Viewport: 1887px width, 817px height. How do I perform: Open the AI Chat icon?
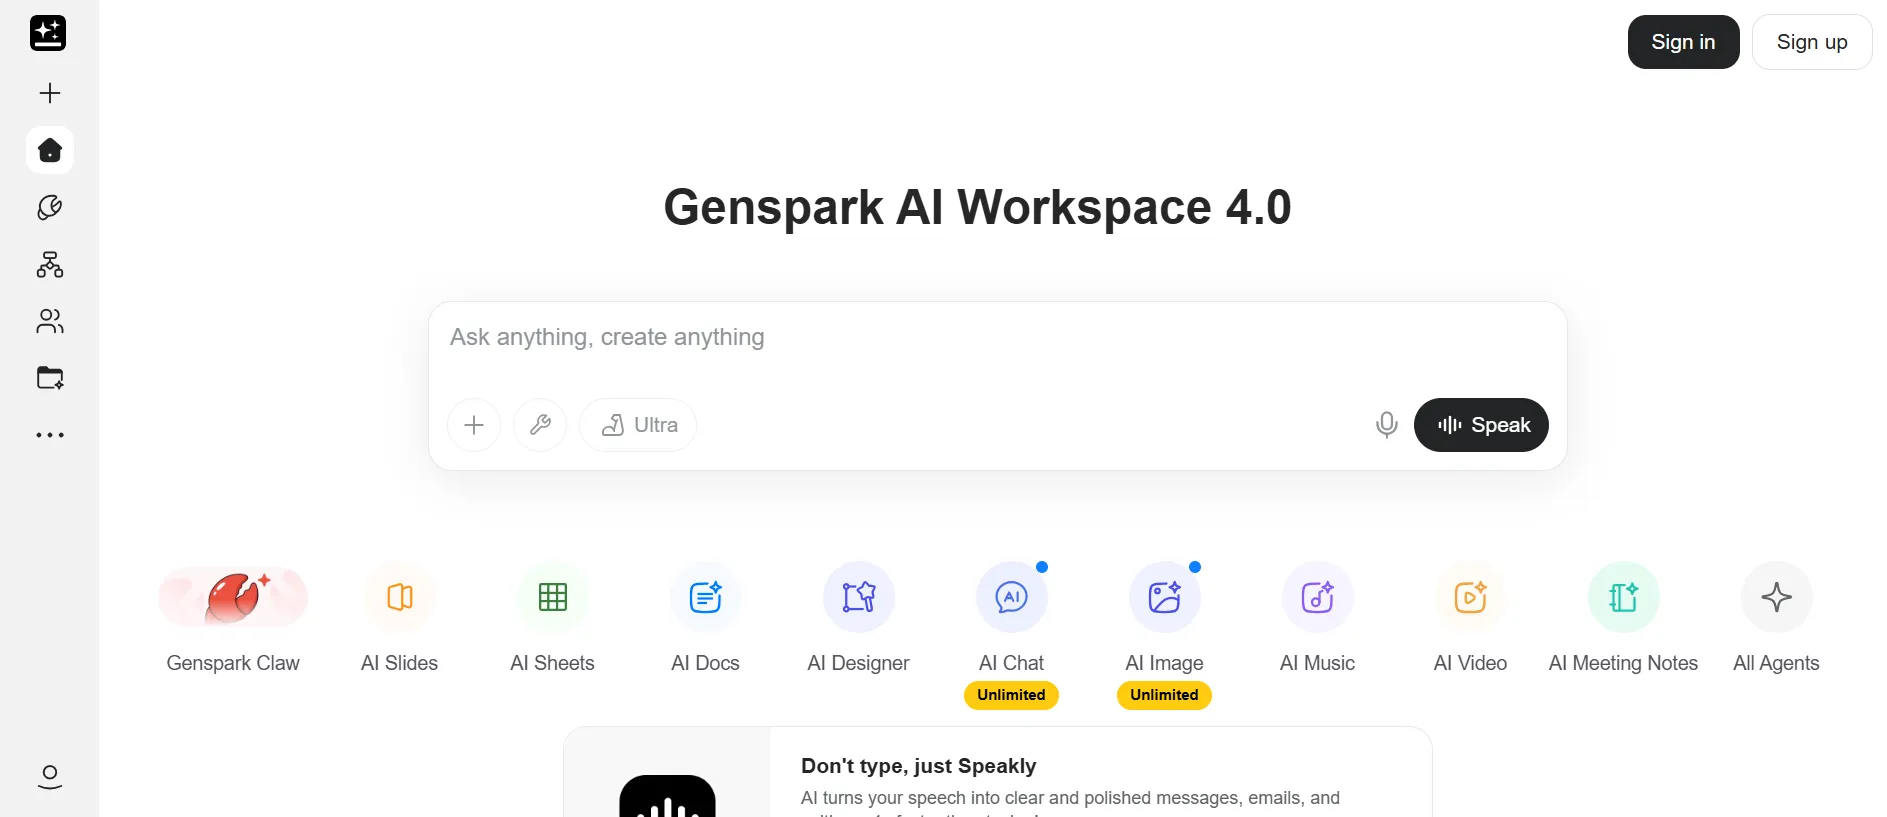pos(1012,597)
